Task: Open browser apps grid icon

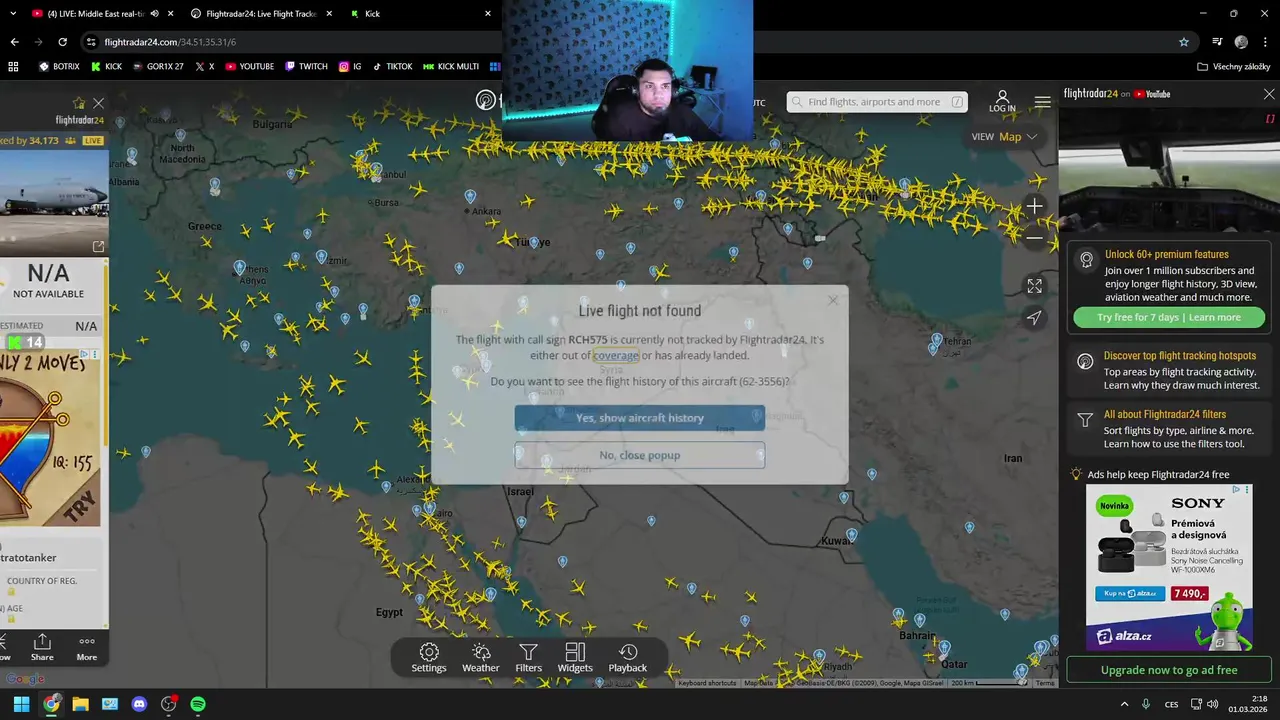Action: 13,66
